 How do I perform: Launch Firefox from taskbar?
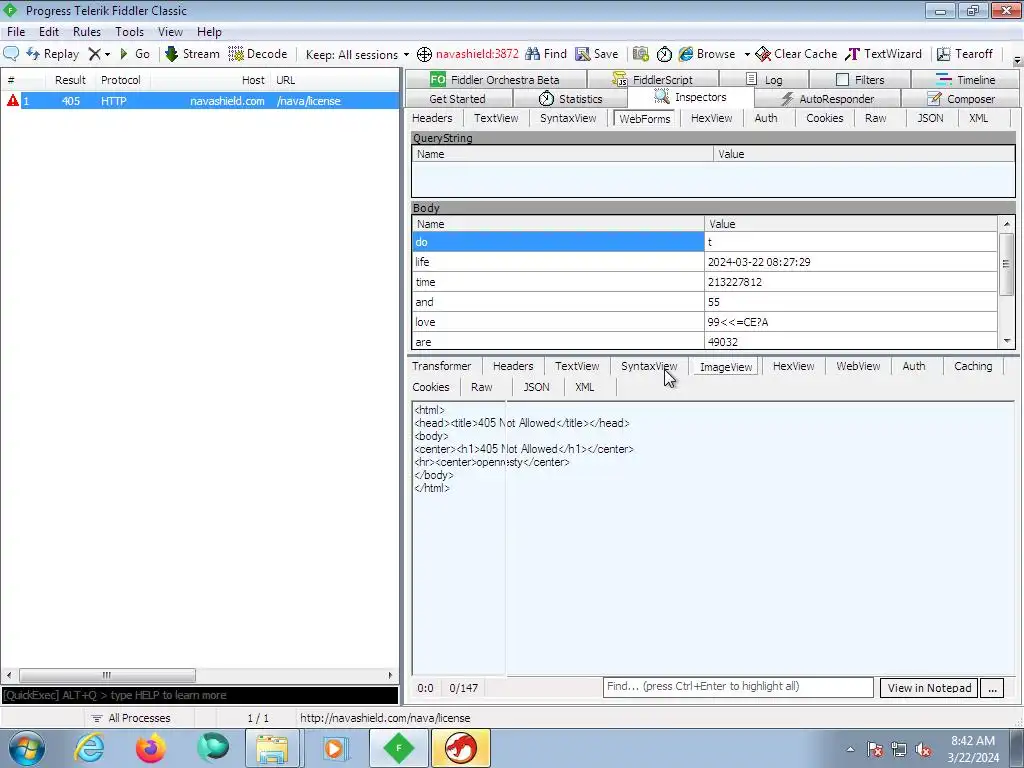point(151,748)
